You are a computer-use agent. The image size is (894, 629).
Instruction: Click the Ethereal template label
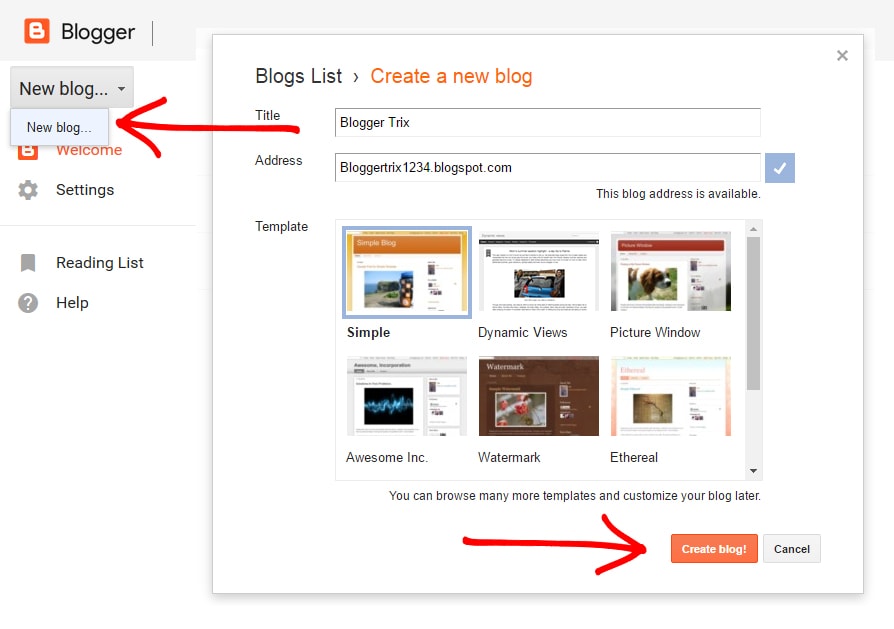pyautogui.click(x=634, y=457)
